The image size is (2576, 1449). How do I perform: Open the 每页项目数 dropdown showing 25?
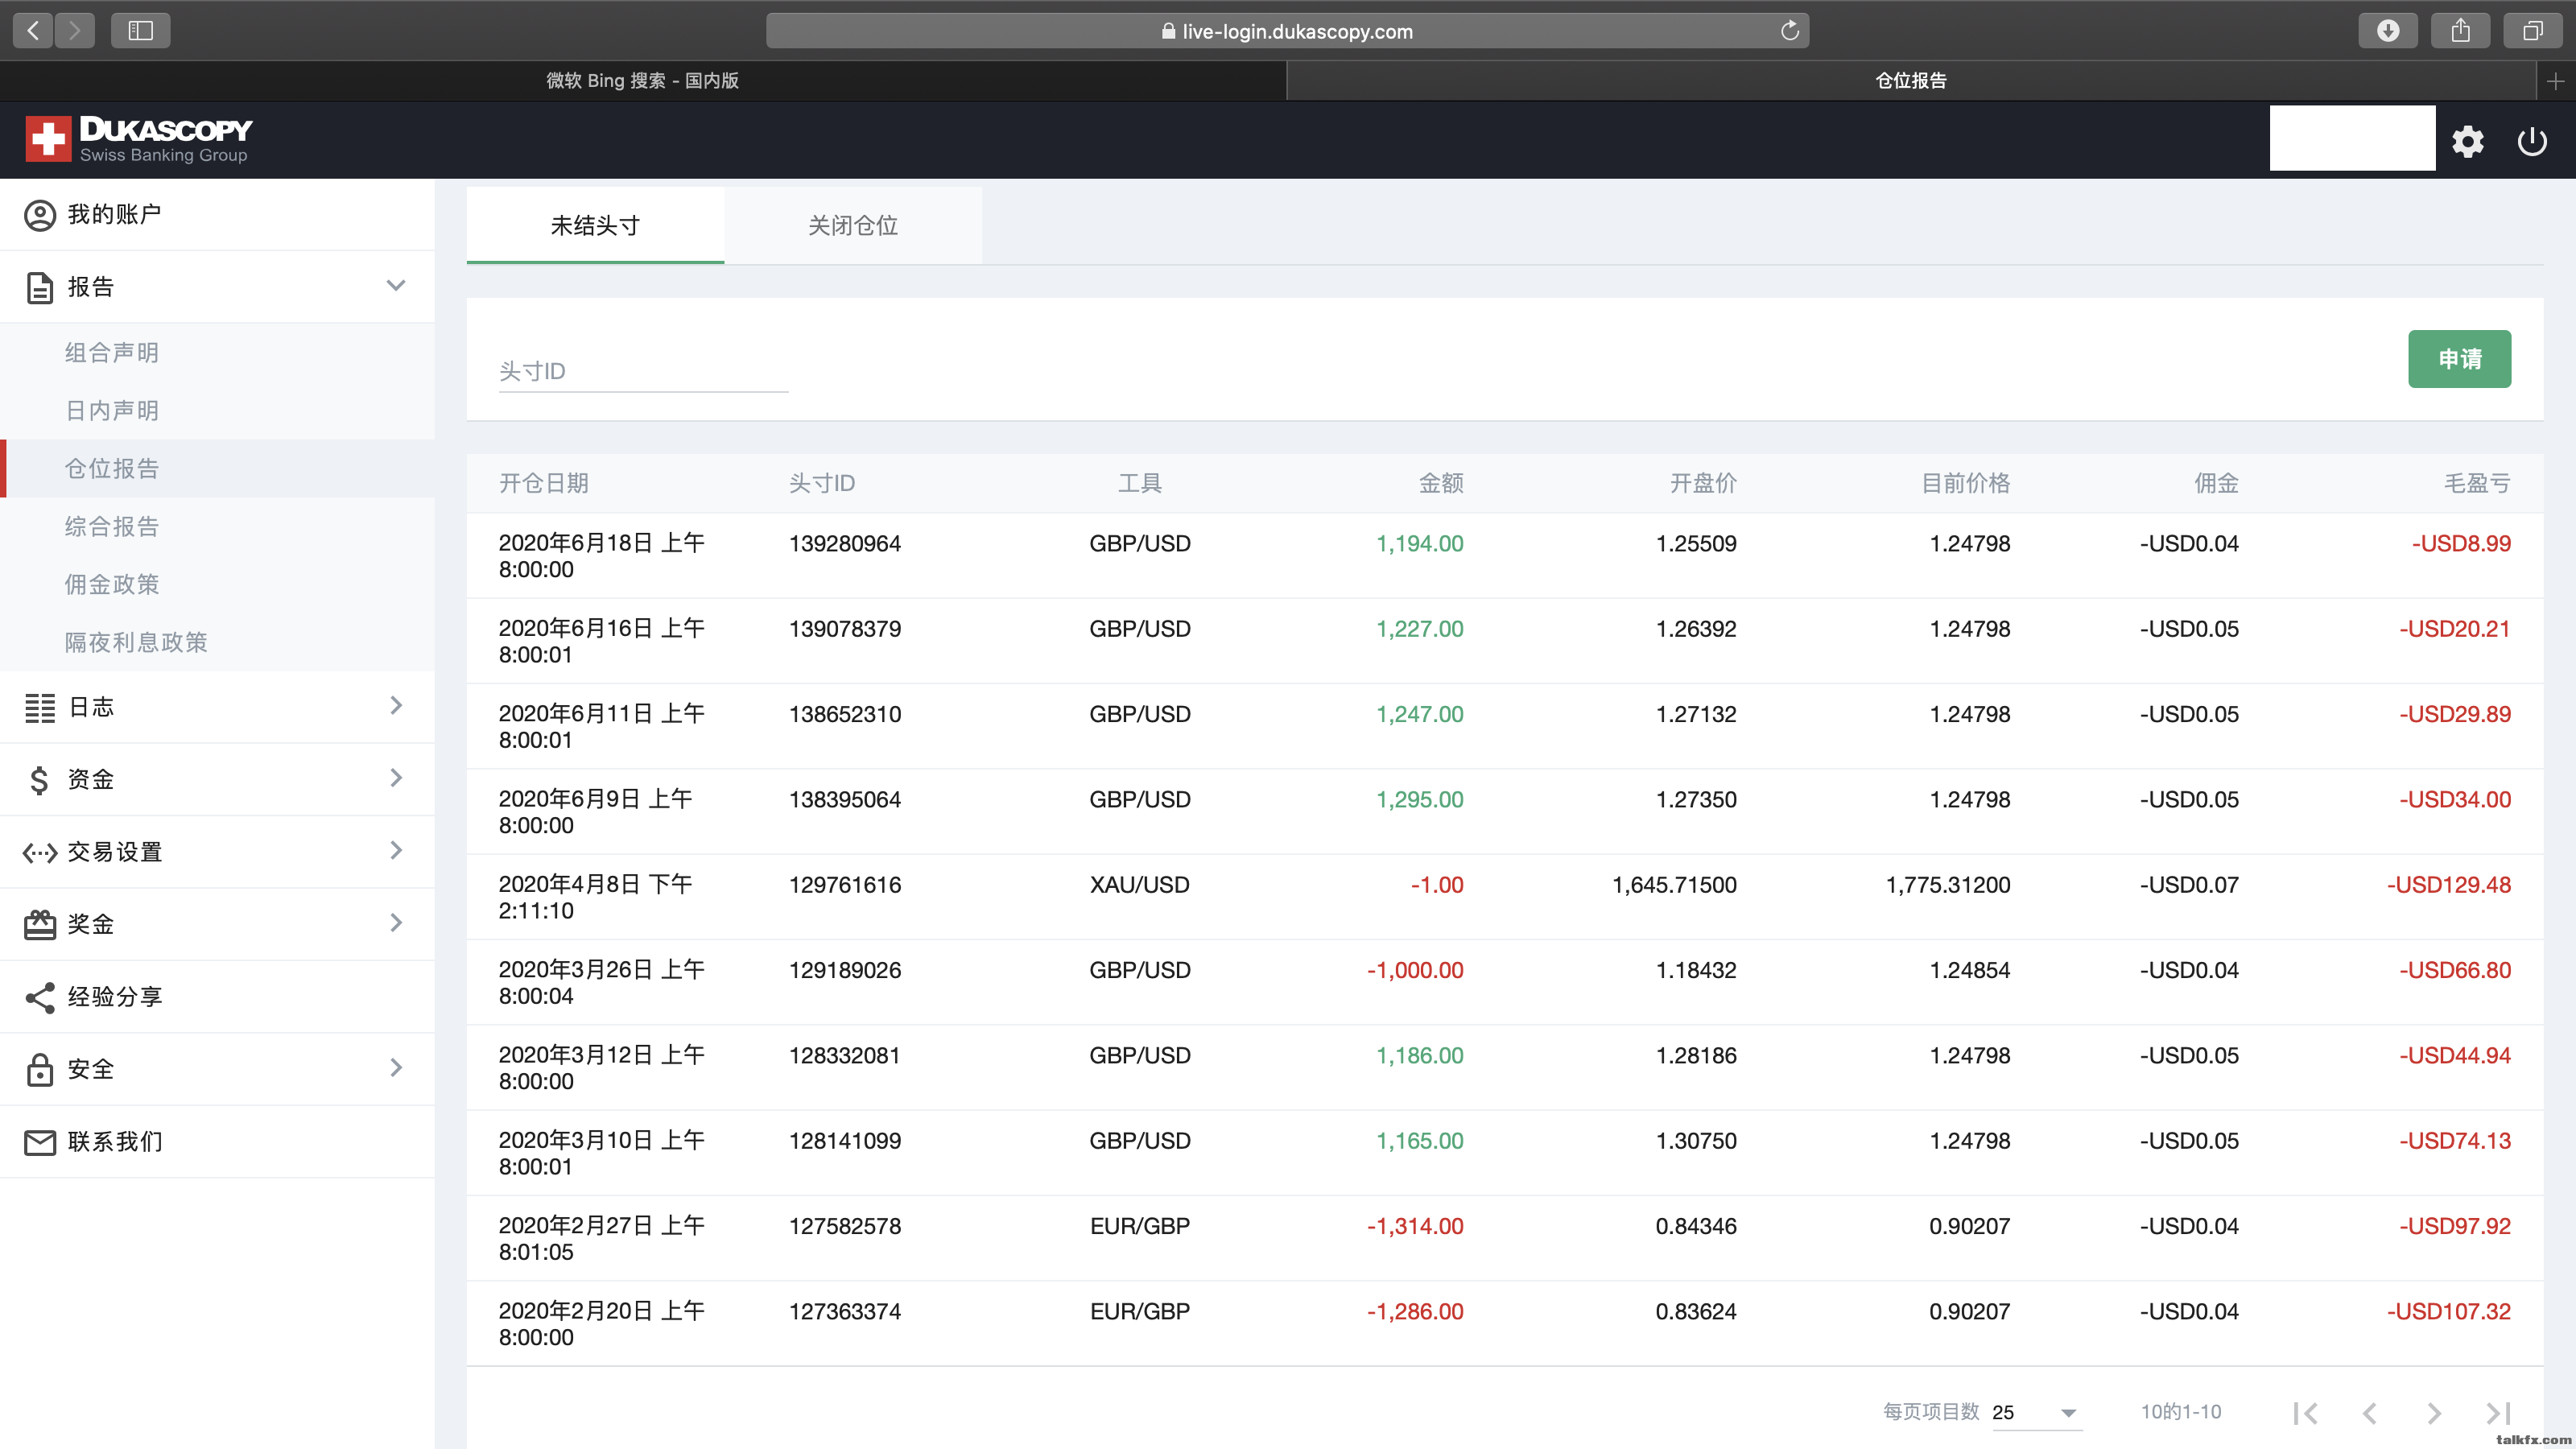pyautogui.click(x=2036, y=1412)
